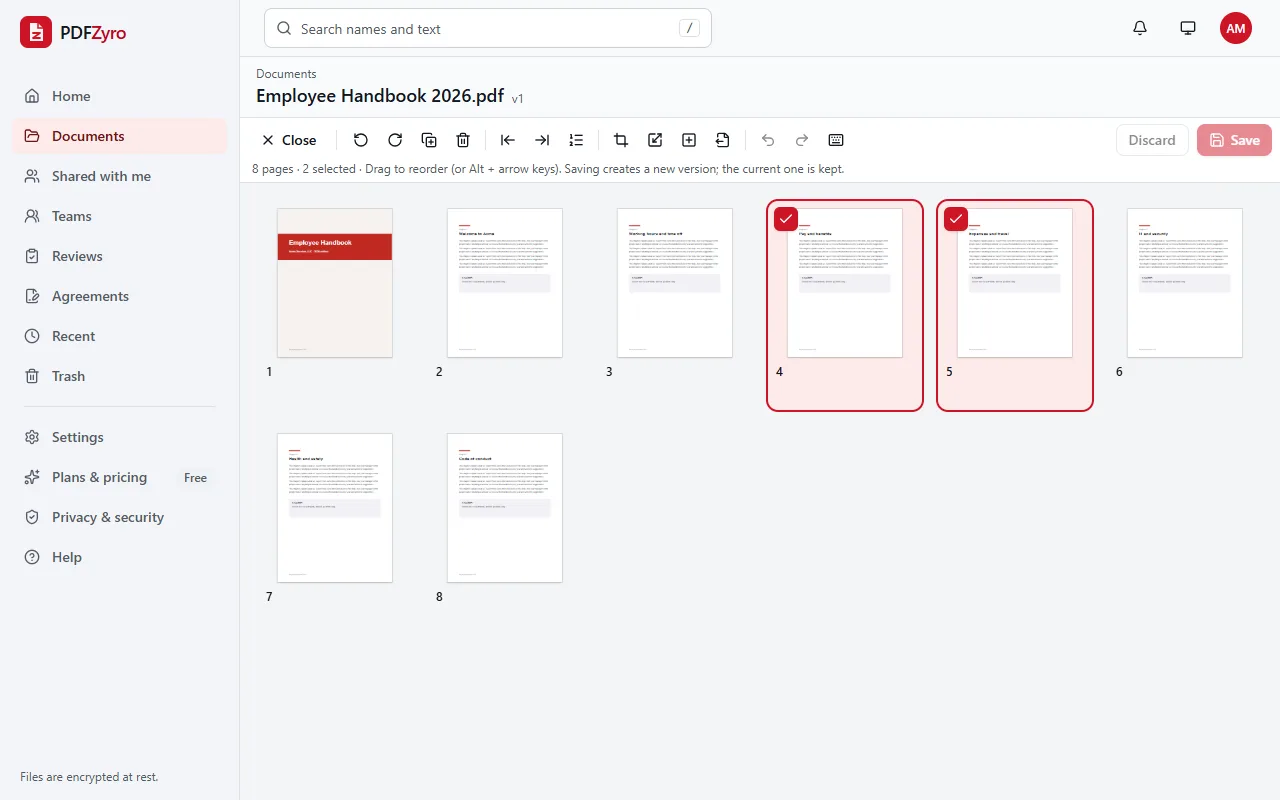Uncheck the page 4 checkbox
The image size is (1280, 800).
(x=786, y=219)
